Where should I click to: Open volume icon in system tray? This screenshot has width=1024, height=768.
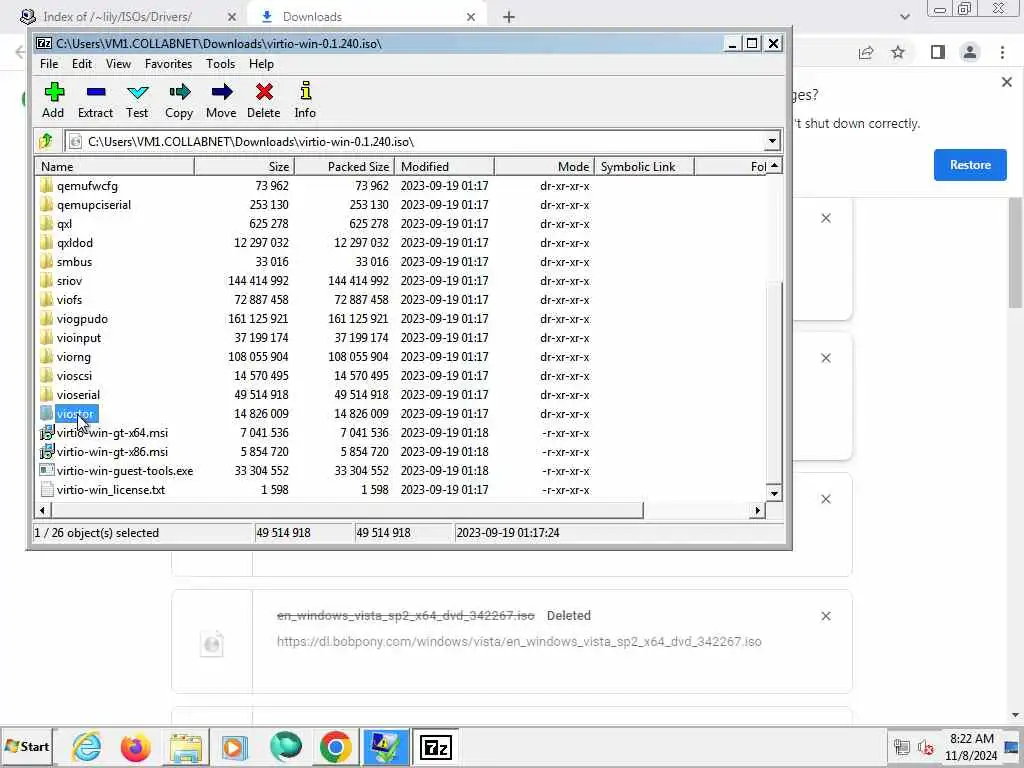click(925, 746)
